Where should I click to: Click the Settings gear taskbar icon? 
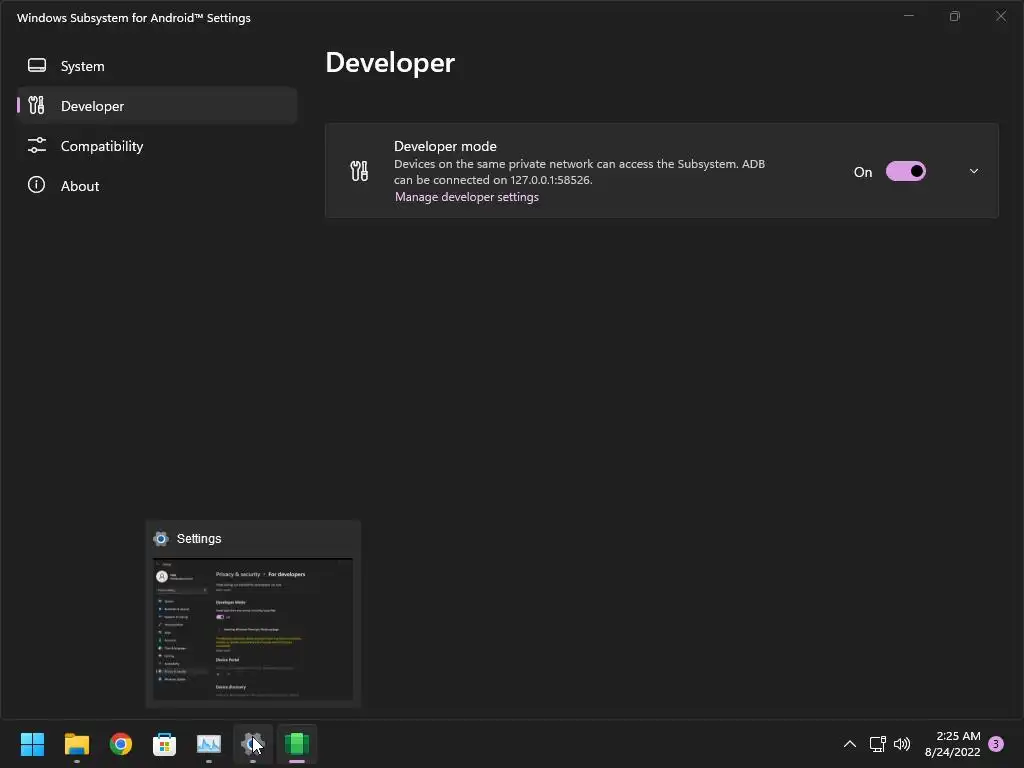pos(253,744)
